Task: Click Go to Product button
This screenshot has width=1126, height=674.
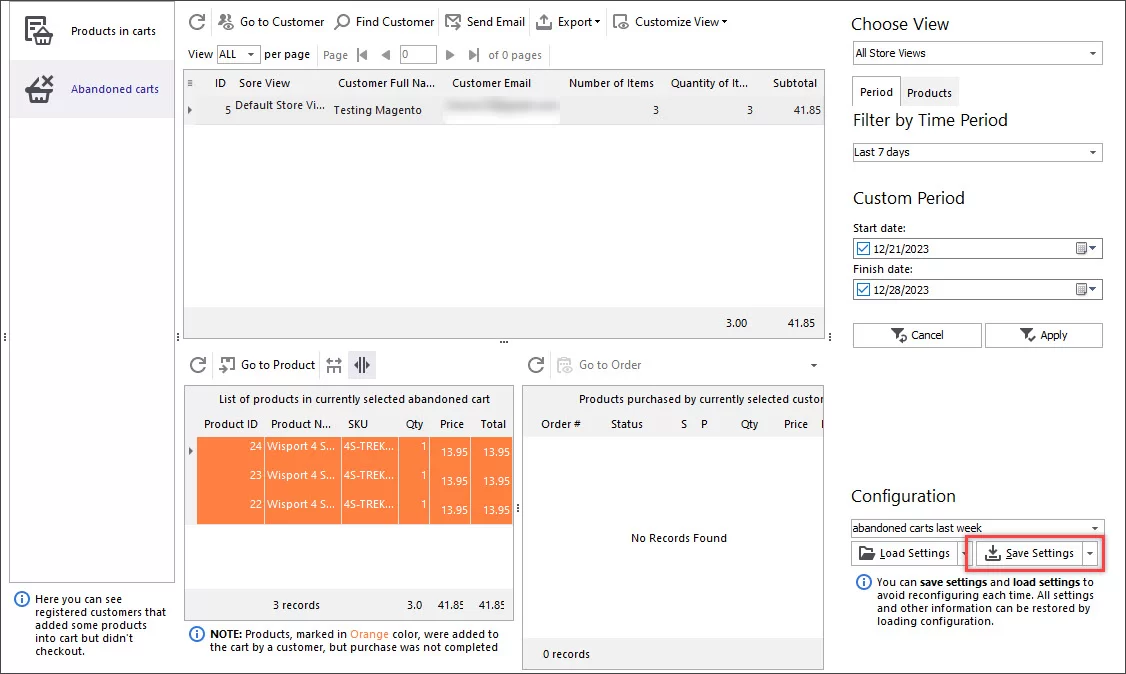Action: point(267,365)
